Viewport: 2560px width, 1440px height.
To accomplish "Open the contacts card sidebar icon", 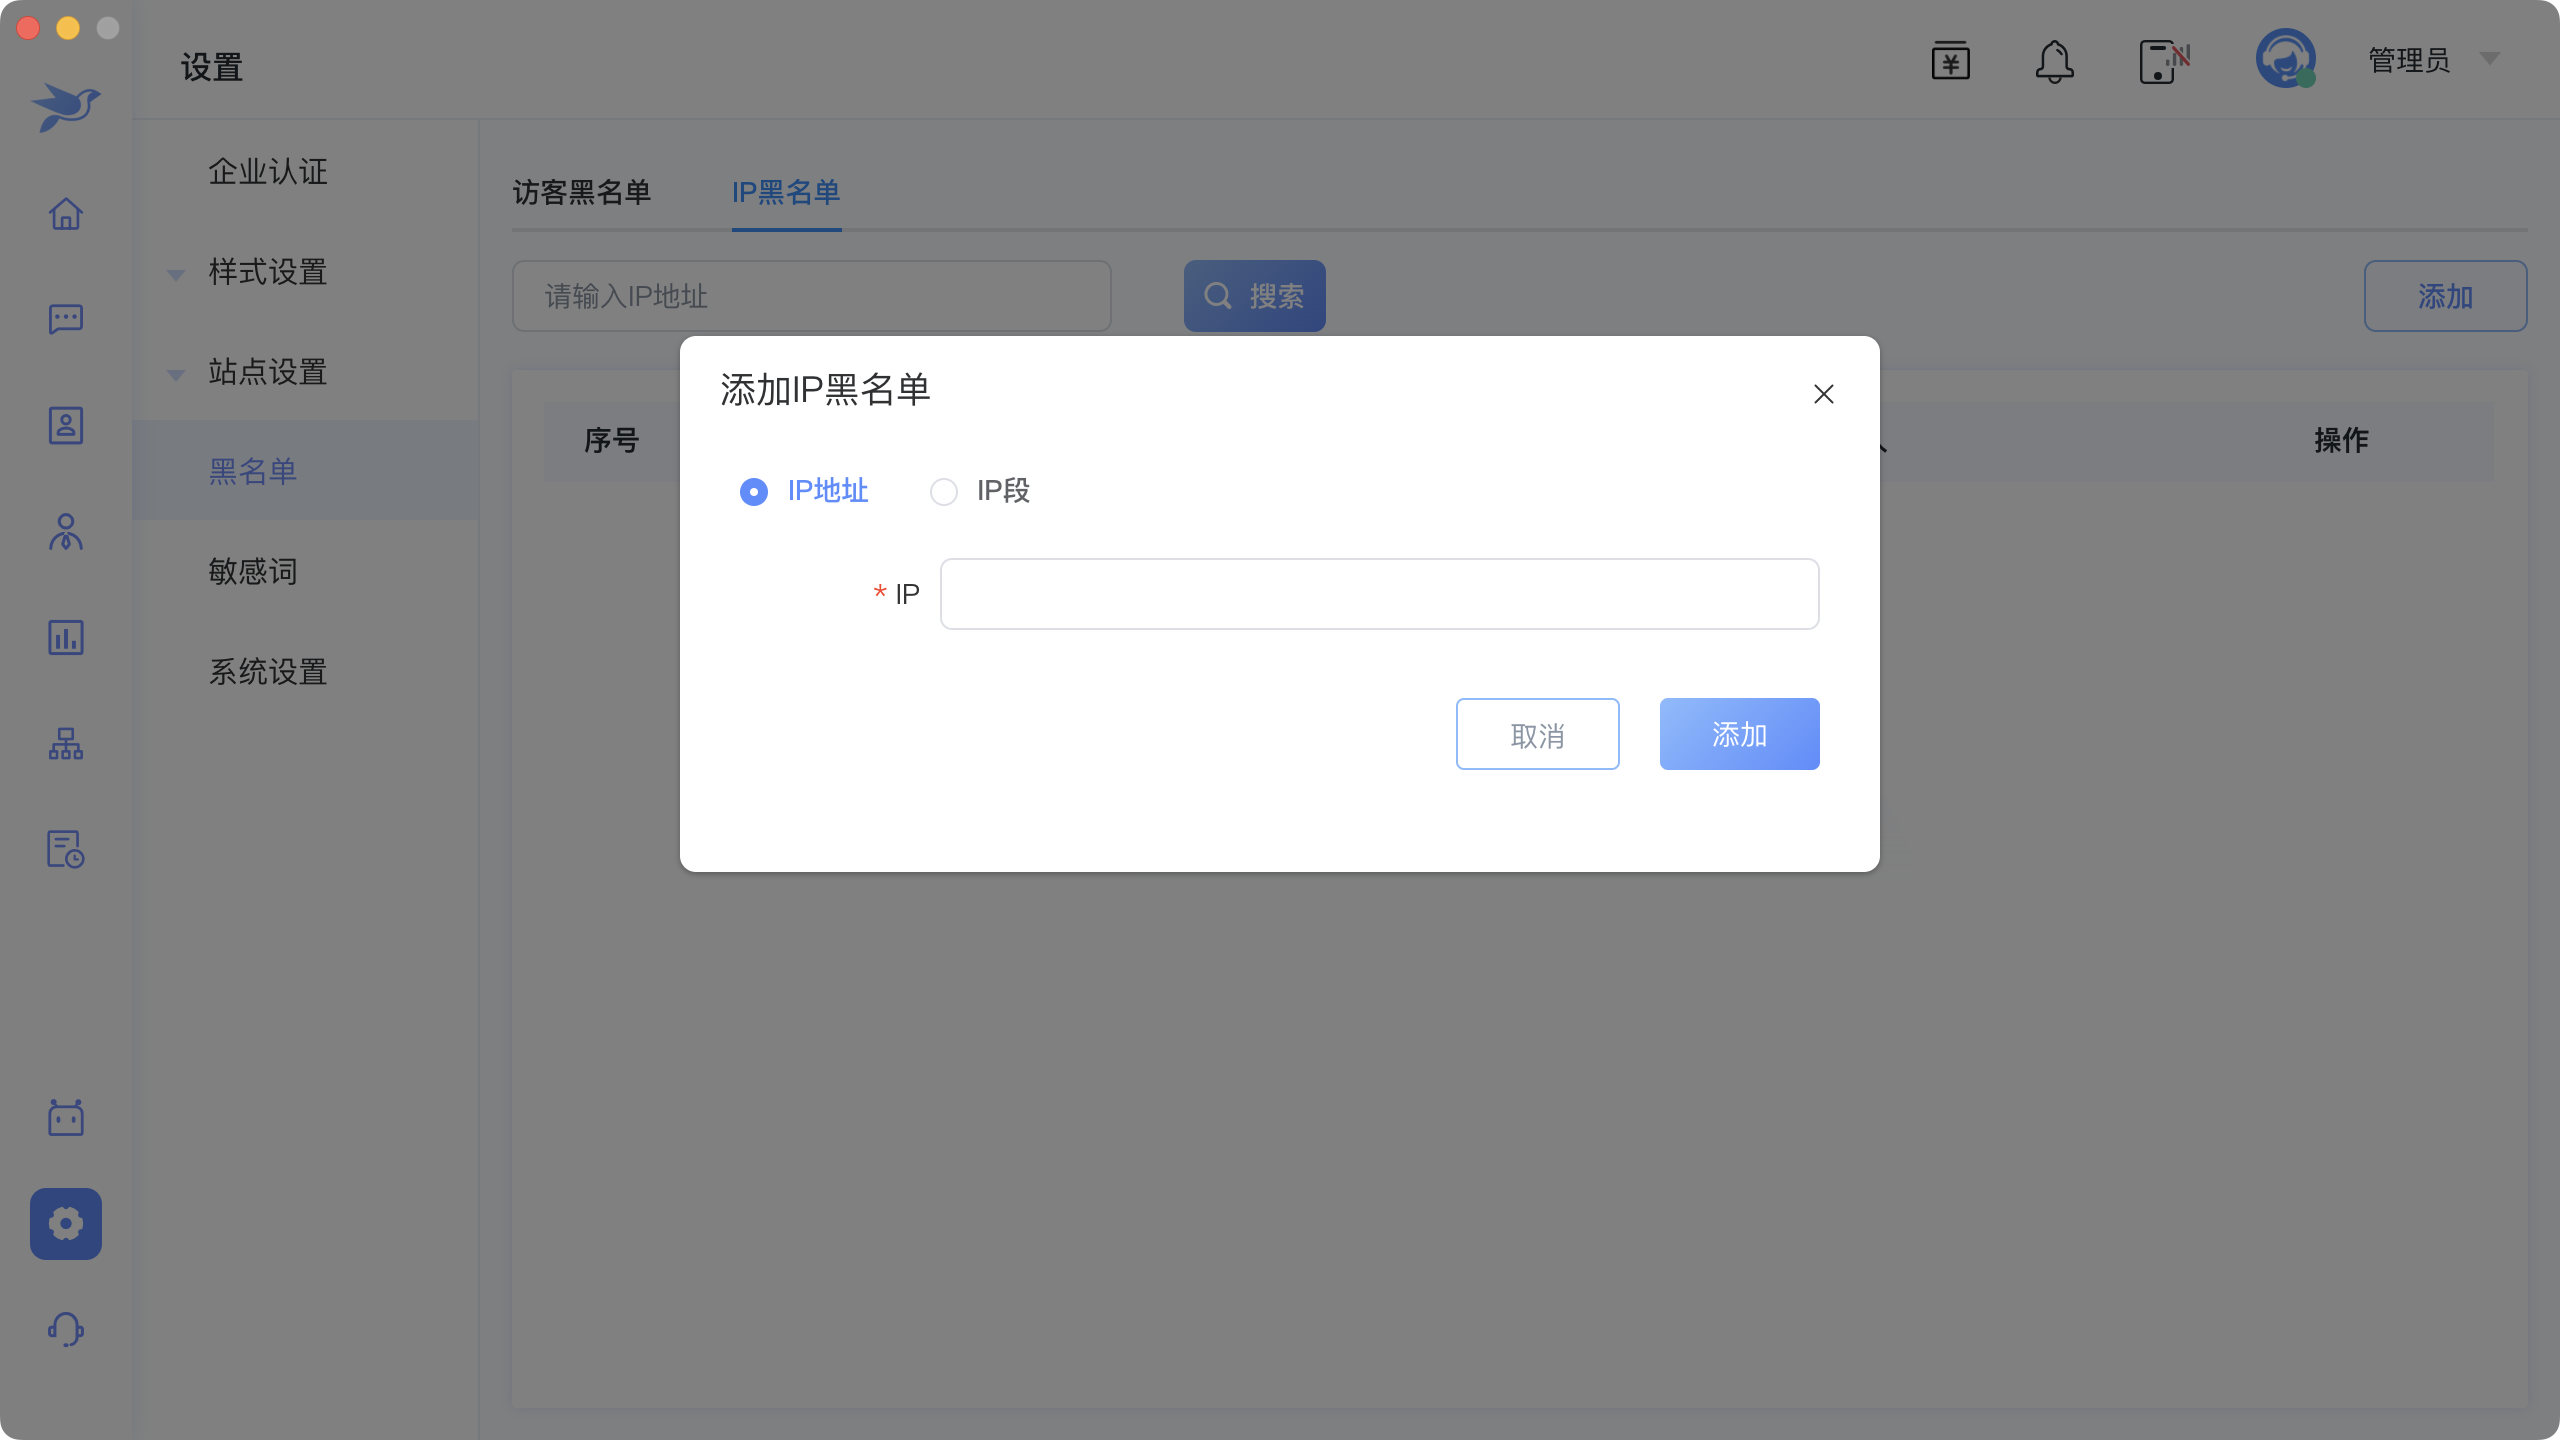I will point(66,426).
